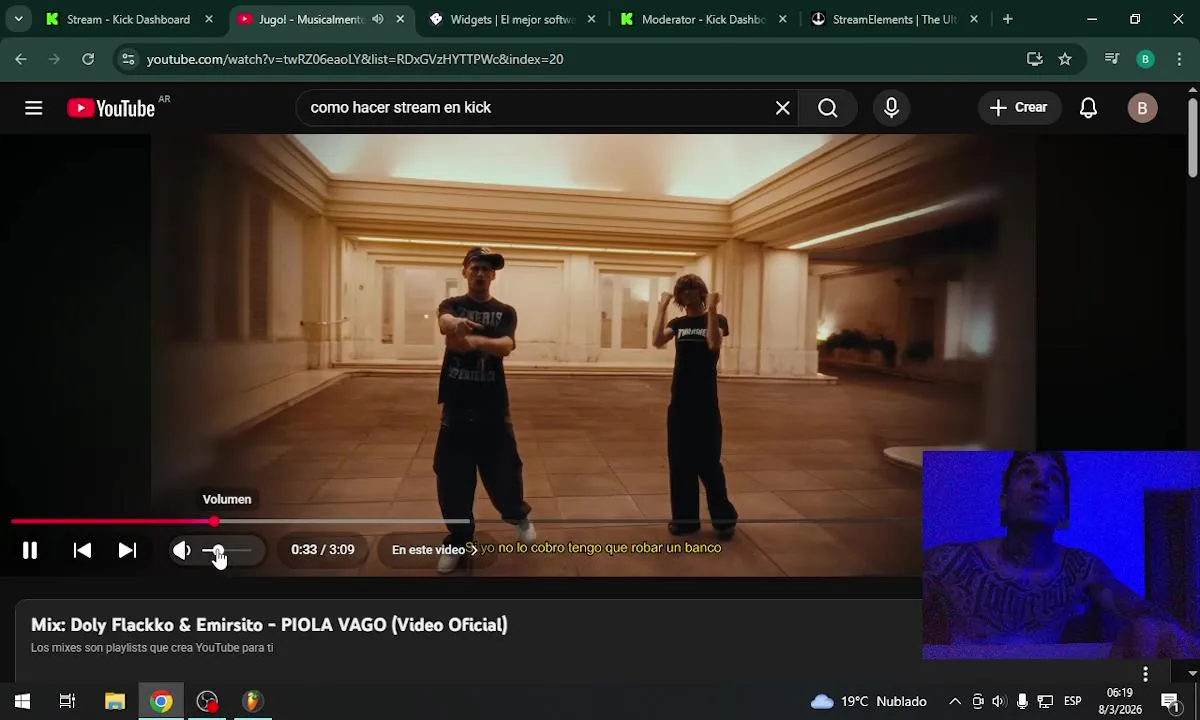
Task: Reload the current page
Action: [x=88, y=59]
